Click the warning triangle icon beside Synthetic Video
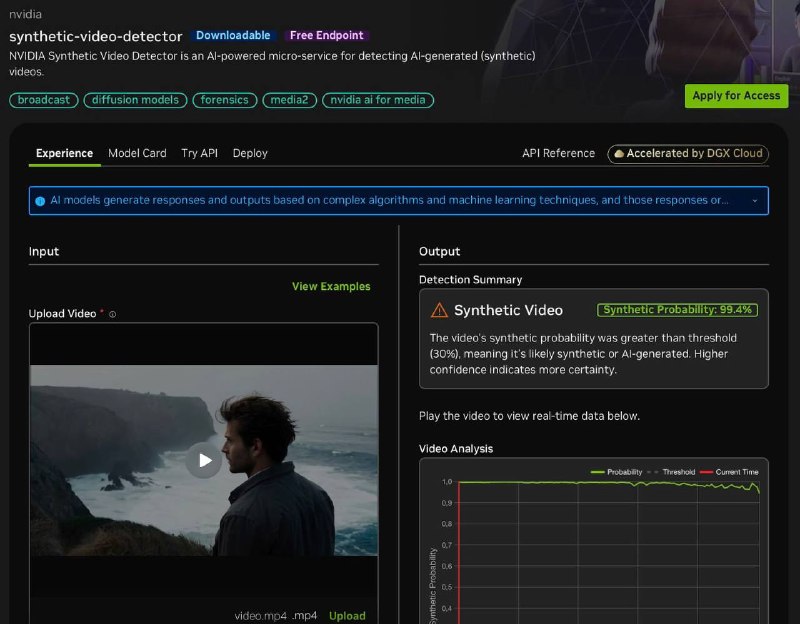The image size is (800, 624). [x=439, y=310]
